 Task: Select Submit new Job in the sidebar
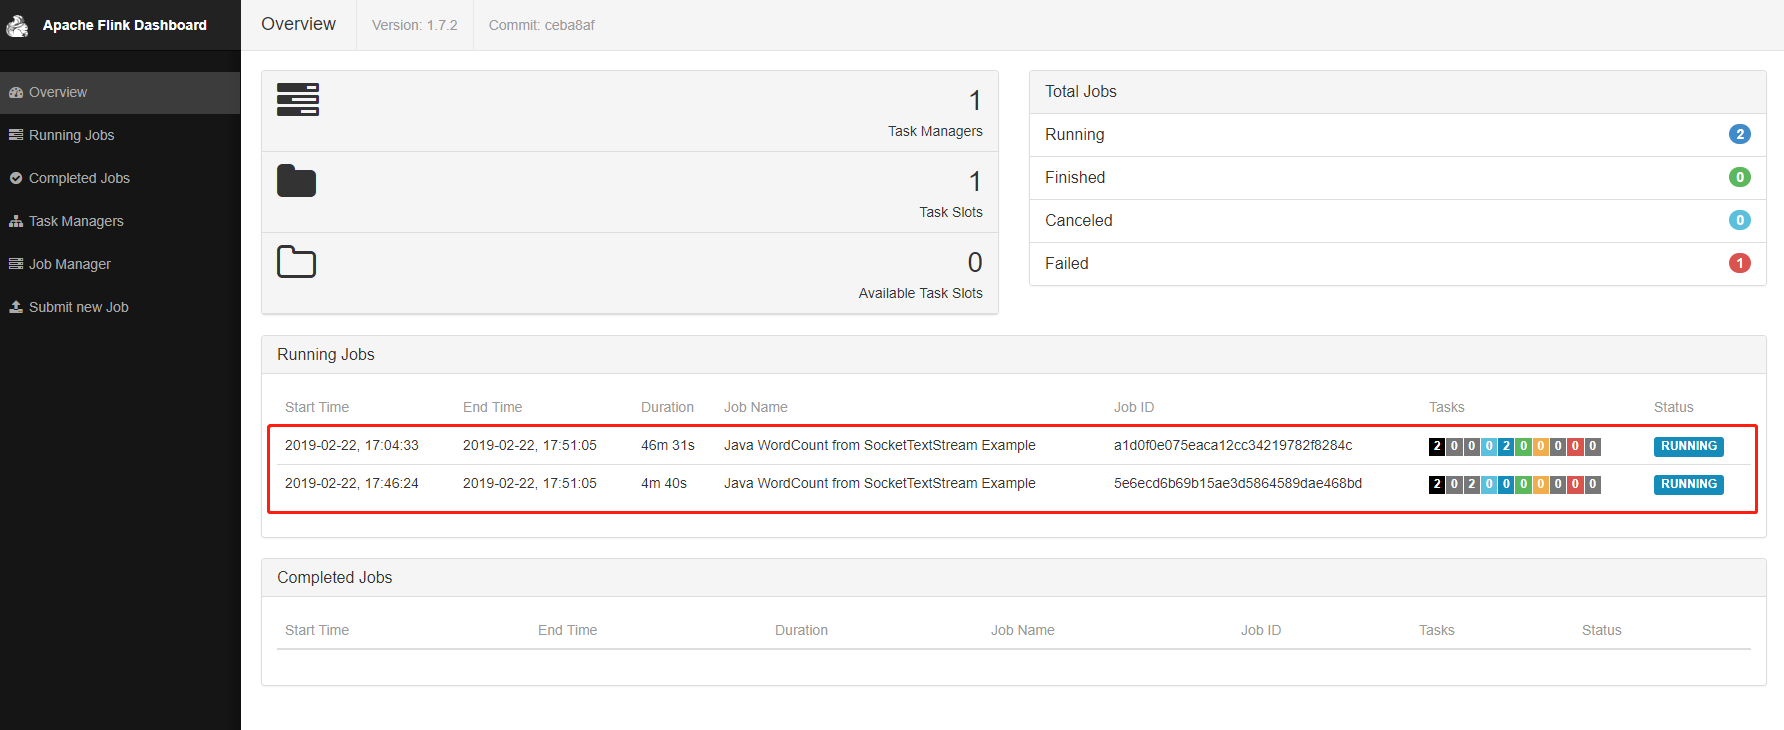click(x=120, y=307)
